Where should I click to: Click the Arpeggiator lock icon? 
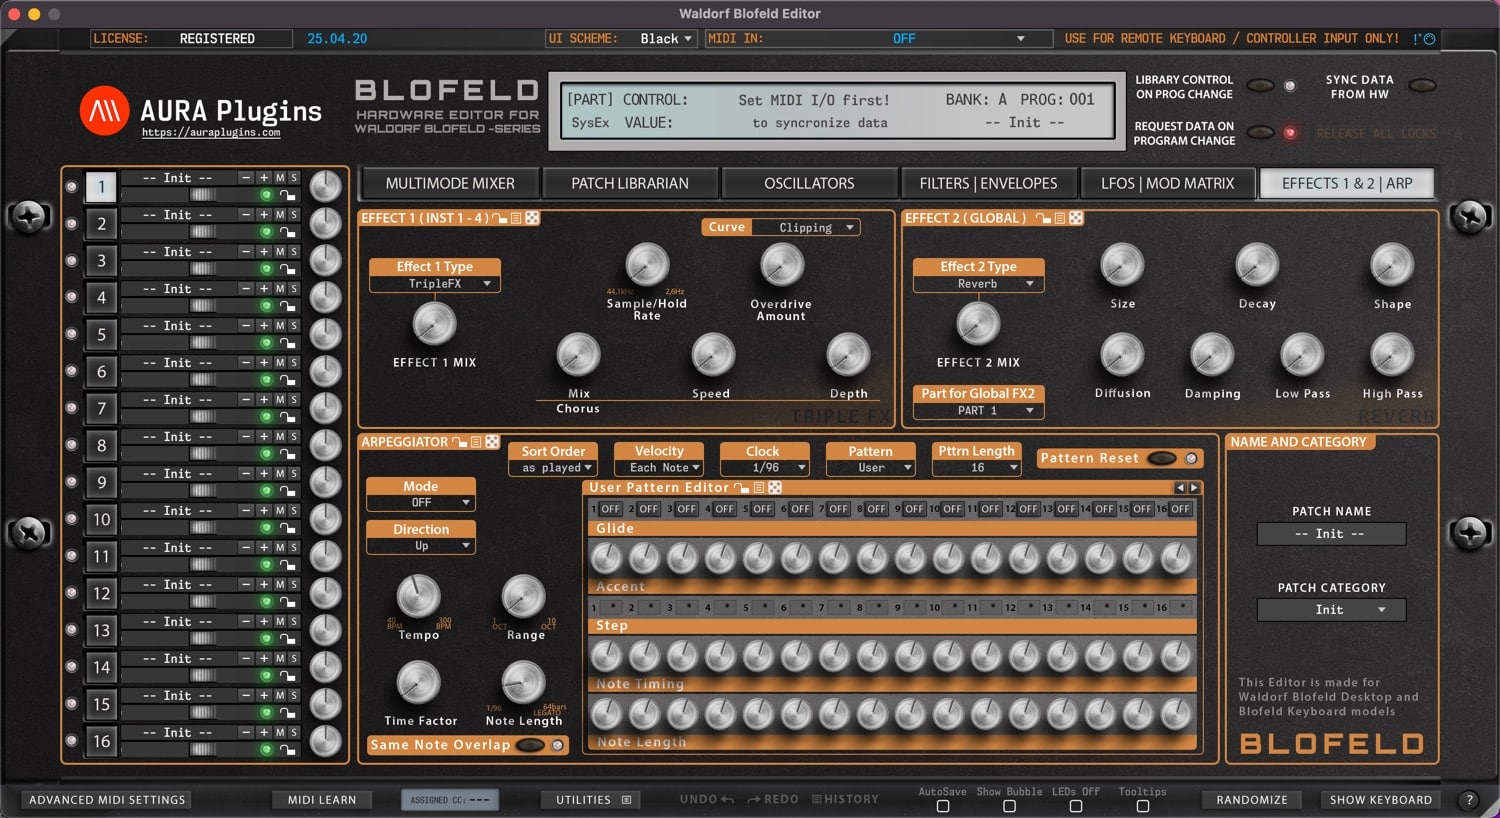[x=460, y=442]
